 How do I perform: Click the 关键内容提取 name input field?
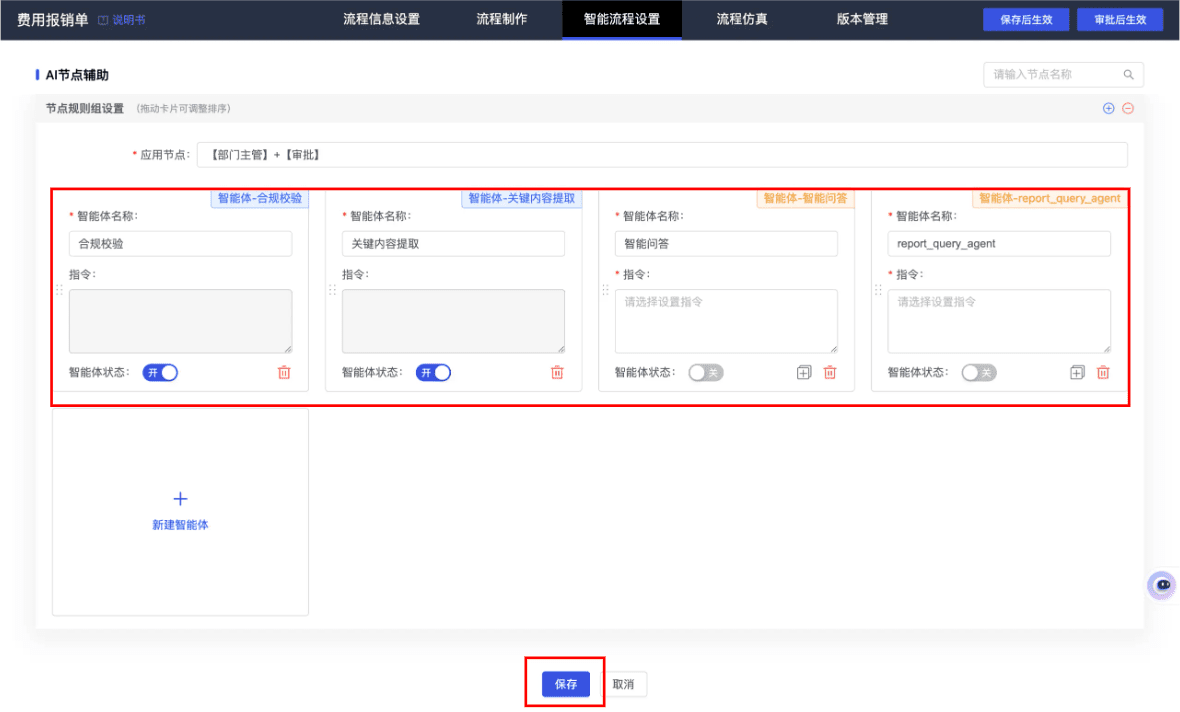coord(453,244)
